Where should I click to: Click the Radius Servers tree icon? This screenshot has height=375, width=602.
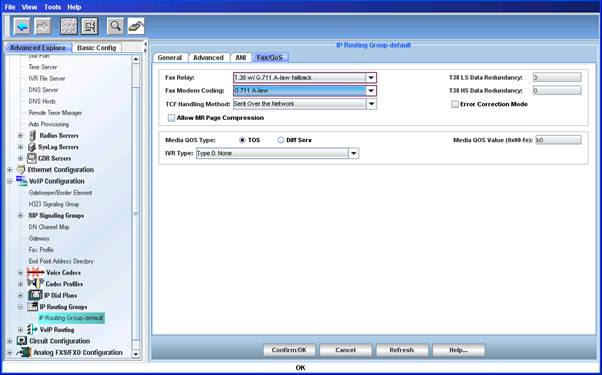[x=33, y=135]
